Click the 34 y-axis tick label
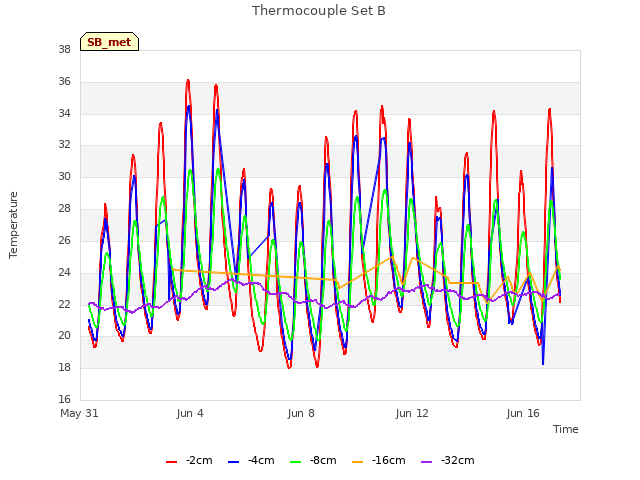 click(x=64, y=113)
